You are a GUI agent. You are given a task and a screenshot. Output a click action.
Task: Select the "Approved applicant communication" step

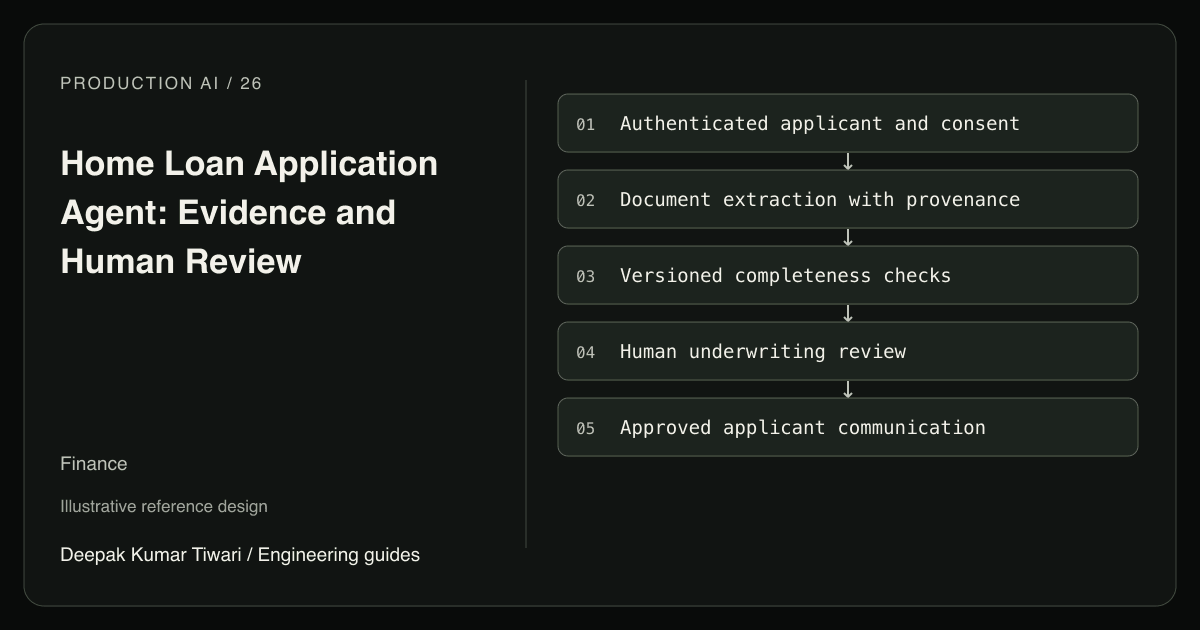pos(848,427)
